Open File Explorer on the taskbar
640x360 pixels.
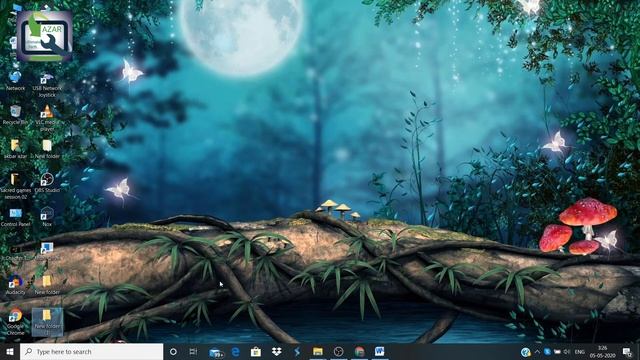tap(318, 351)
